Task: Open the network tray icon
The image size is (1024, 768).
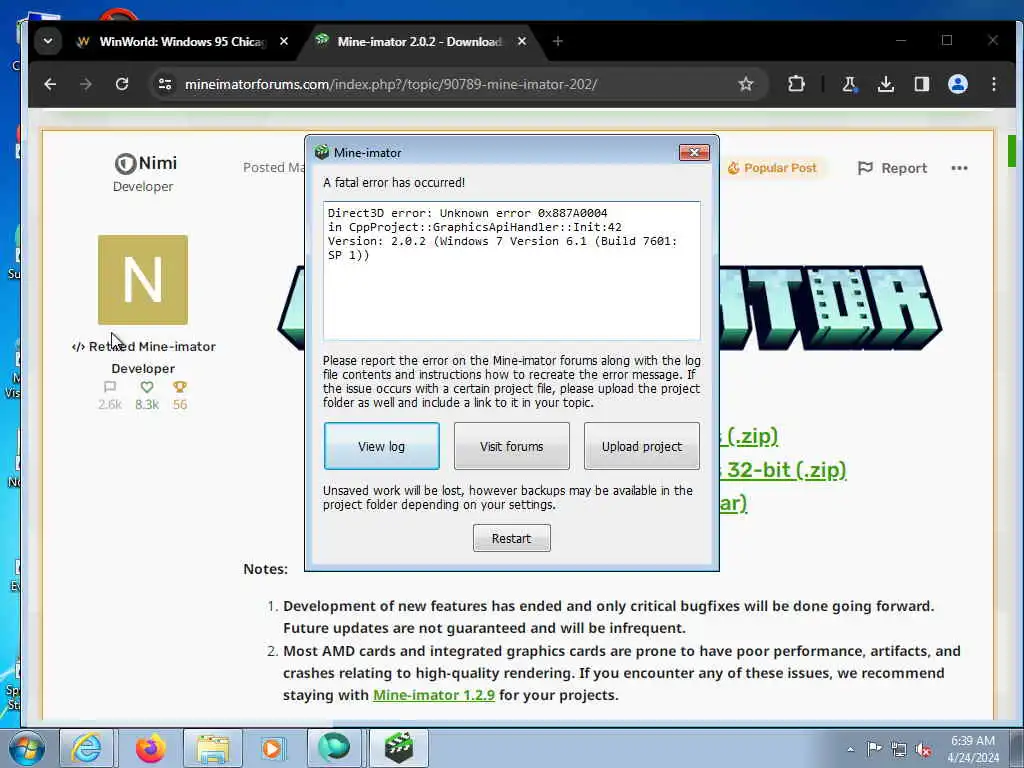Action: coord(899,749)
